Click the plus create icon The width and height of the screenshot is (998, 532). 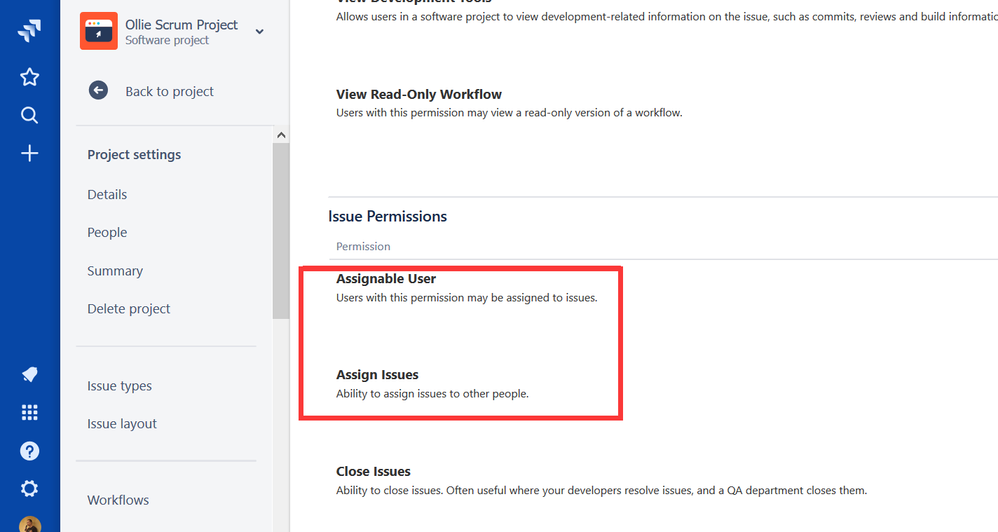pos(29,153)
